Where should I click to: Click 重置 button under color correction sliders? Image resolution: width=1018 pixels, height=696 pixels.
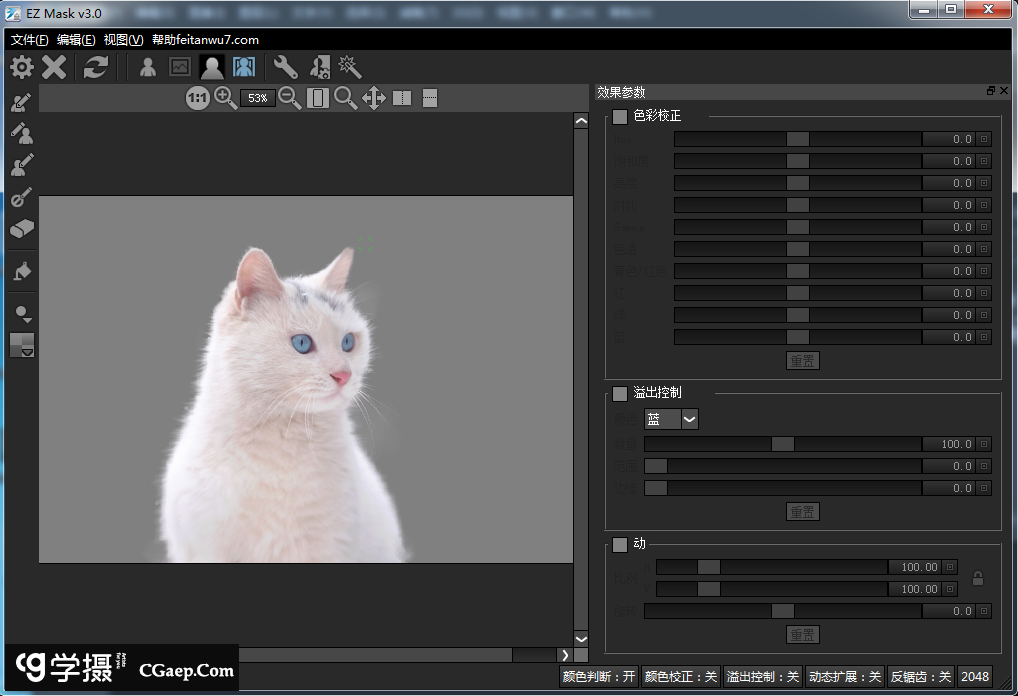coord(802,360)
